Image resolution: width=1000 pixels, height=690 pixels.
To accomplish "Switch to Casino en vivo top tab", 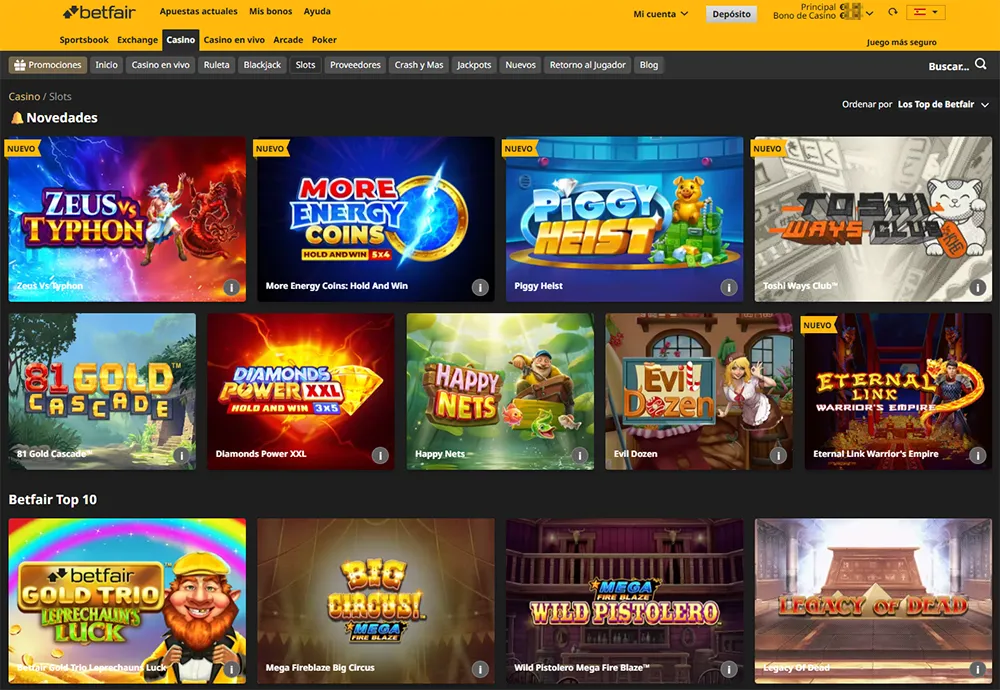I will point(234,40).
